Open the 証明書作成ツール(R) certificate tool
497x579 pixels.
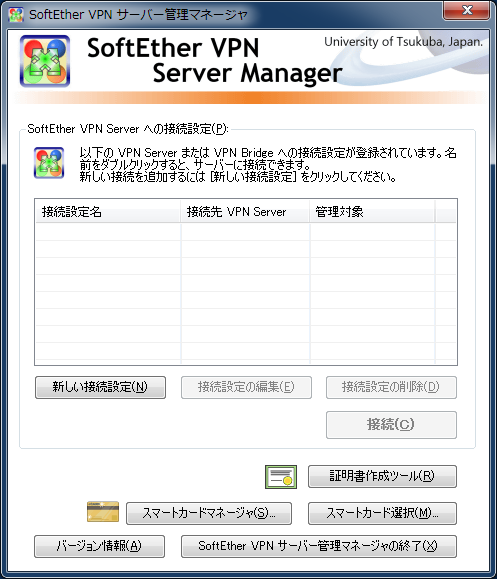[x=383, y=476]
